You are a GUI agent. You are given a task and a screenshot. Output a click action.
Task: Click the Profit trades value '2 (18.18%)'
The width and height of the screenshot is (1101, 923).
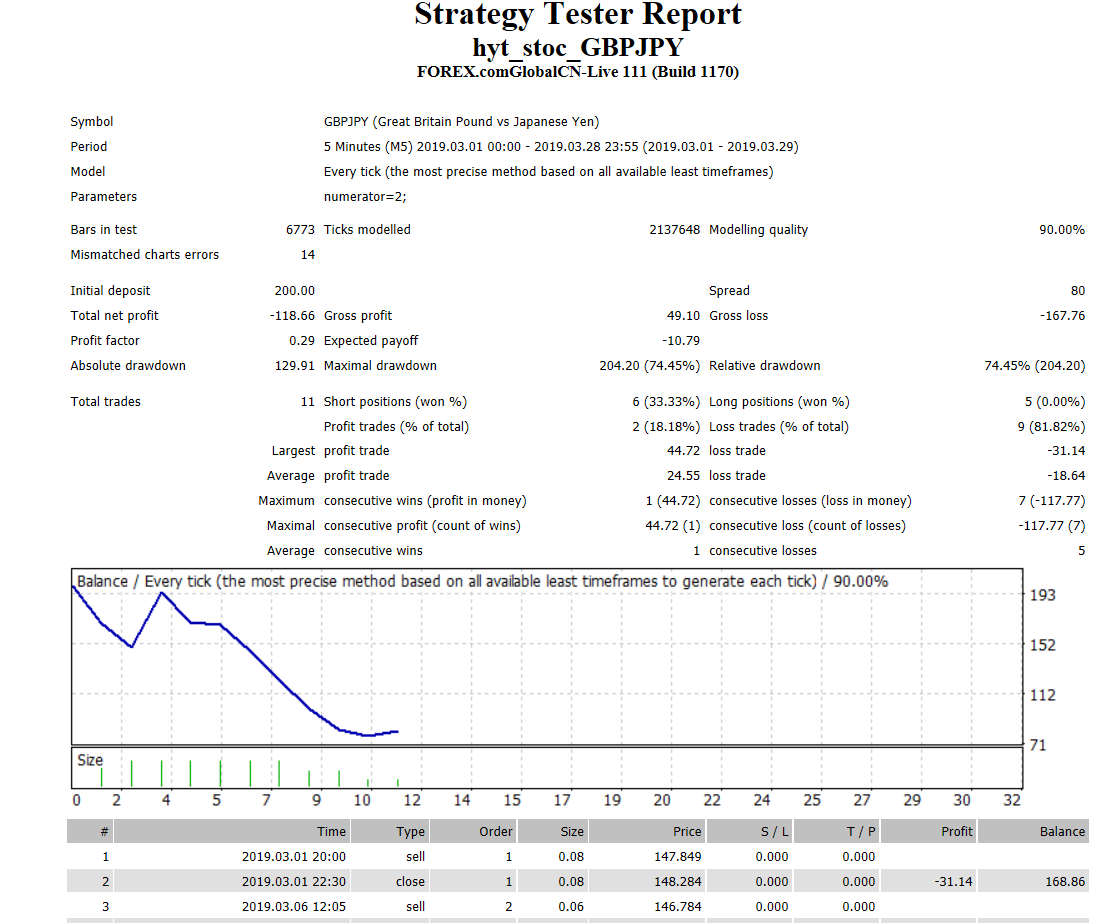point(666,426)
